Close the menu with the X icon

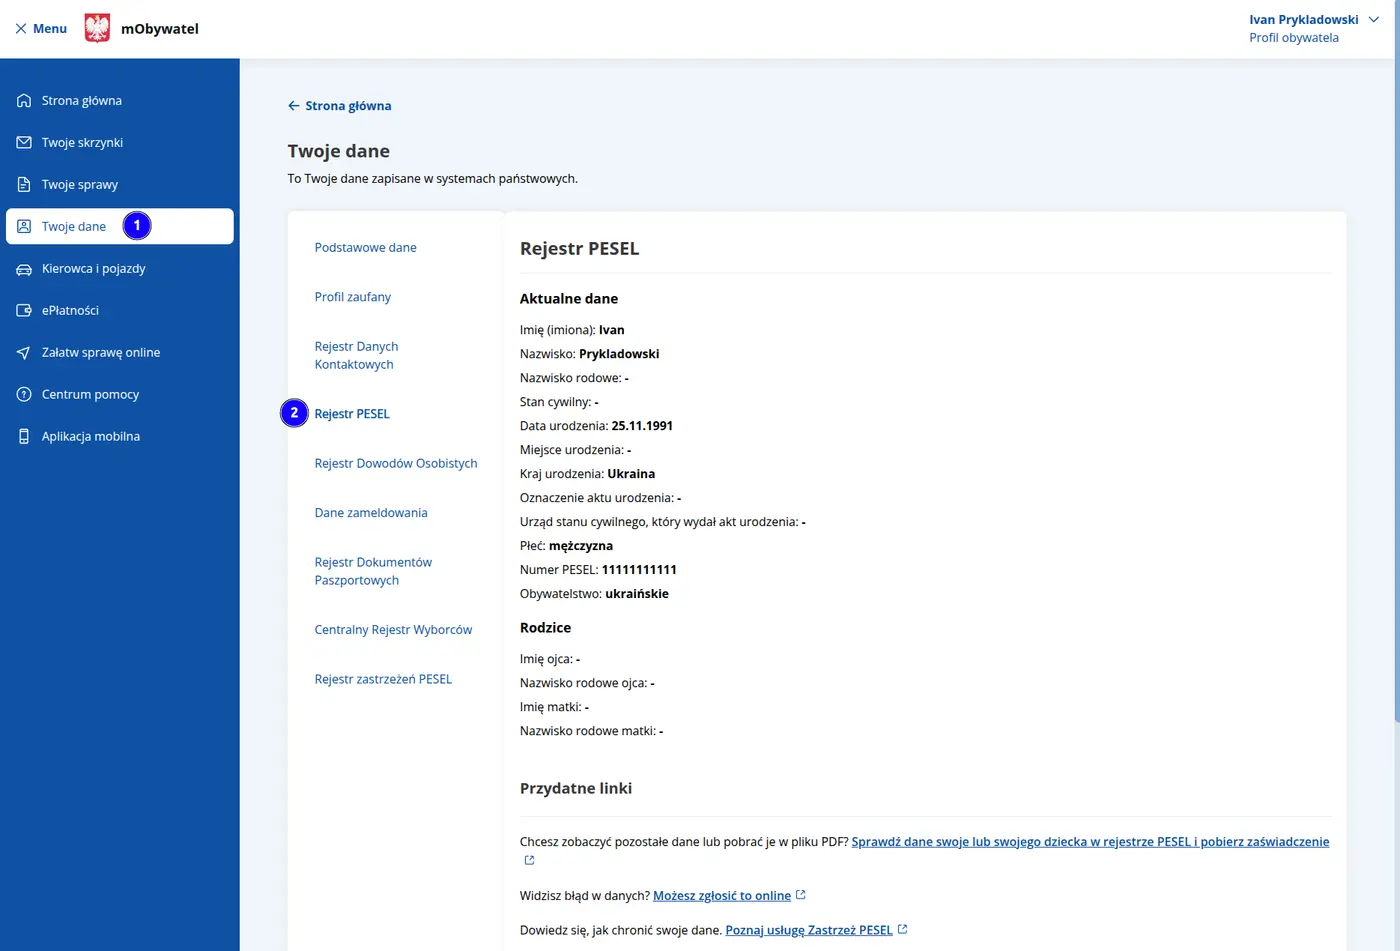coord(21,29)
